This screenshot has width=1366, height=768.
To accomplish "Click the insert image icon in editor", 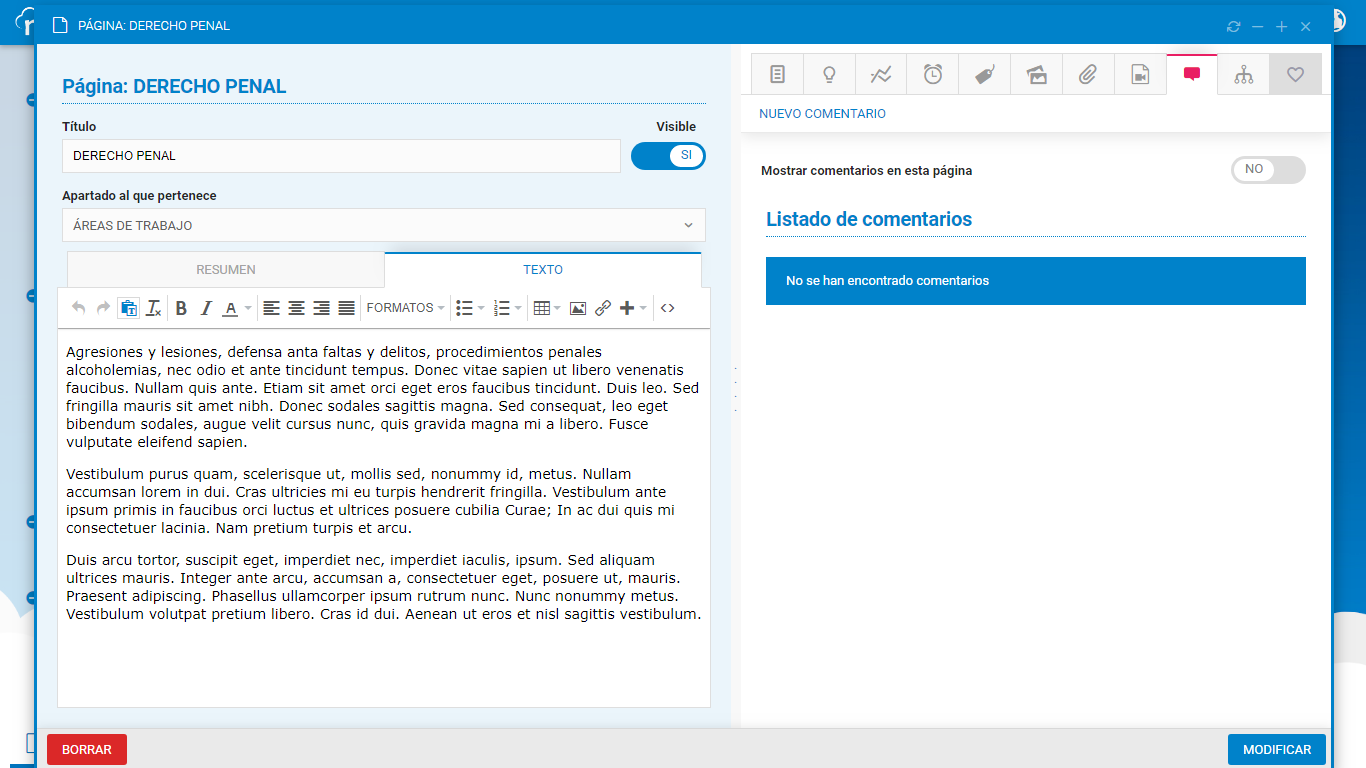I will pyautogui.click(x=578, y=308).
